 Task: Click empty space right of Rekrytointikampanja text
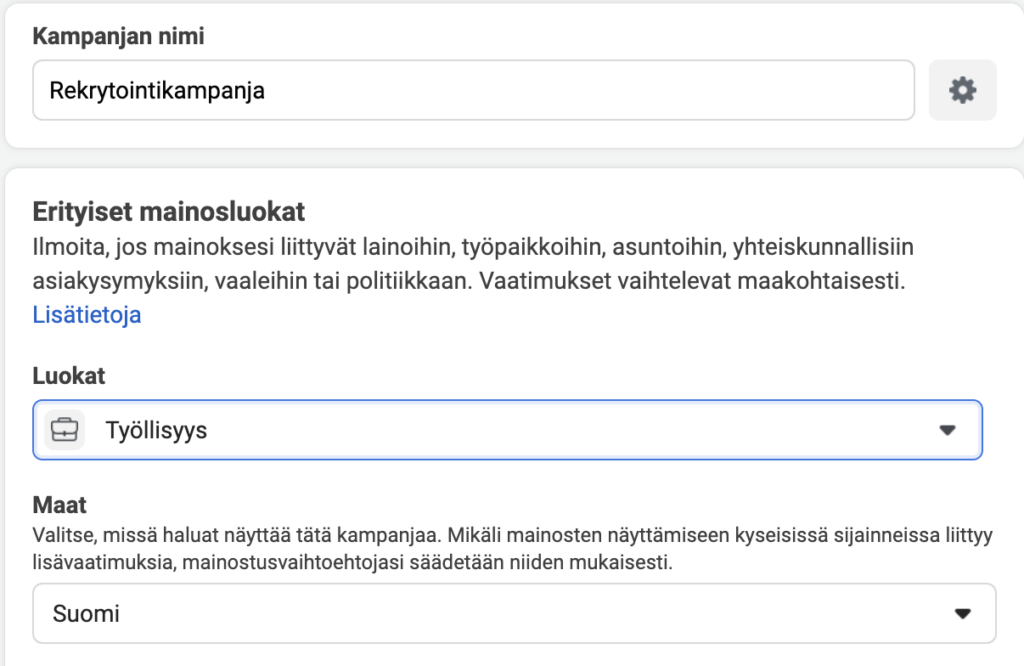(x=588, y=90)
